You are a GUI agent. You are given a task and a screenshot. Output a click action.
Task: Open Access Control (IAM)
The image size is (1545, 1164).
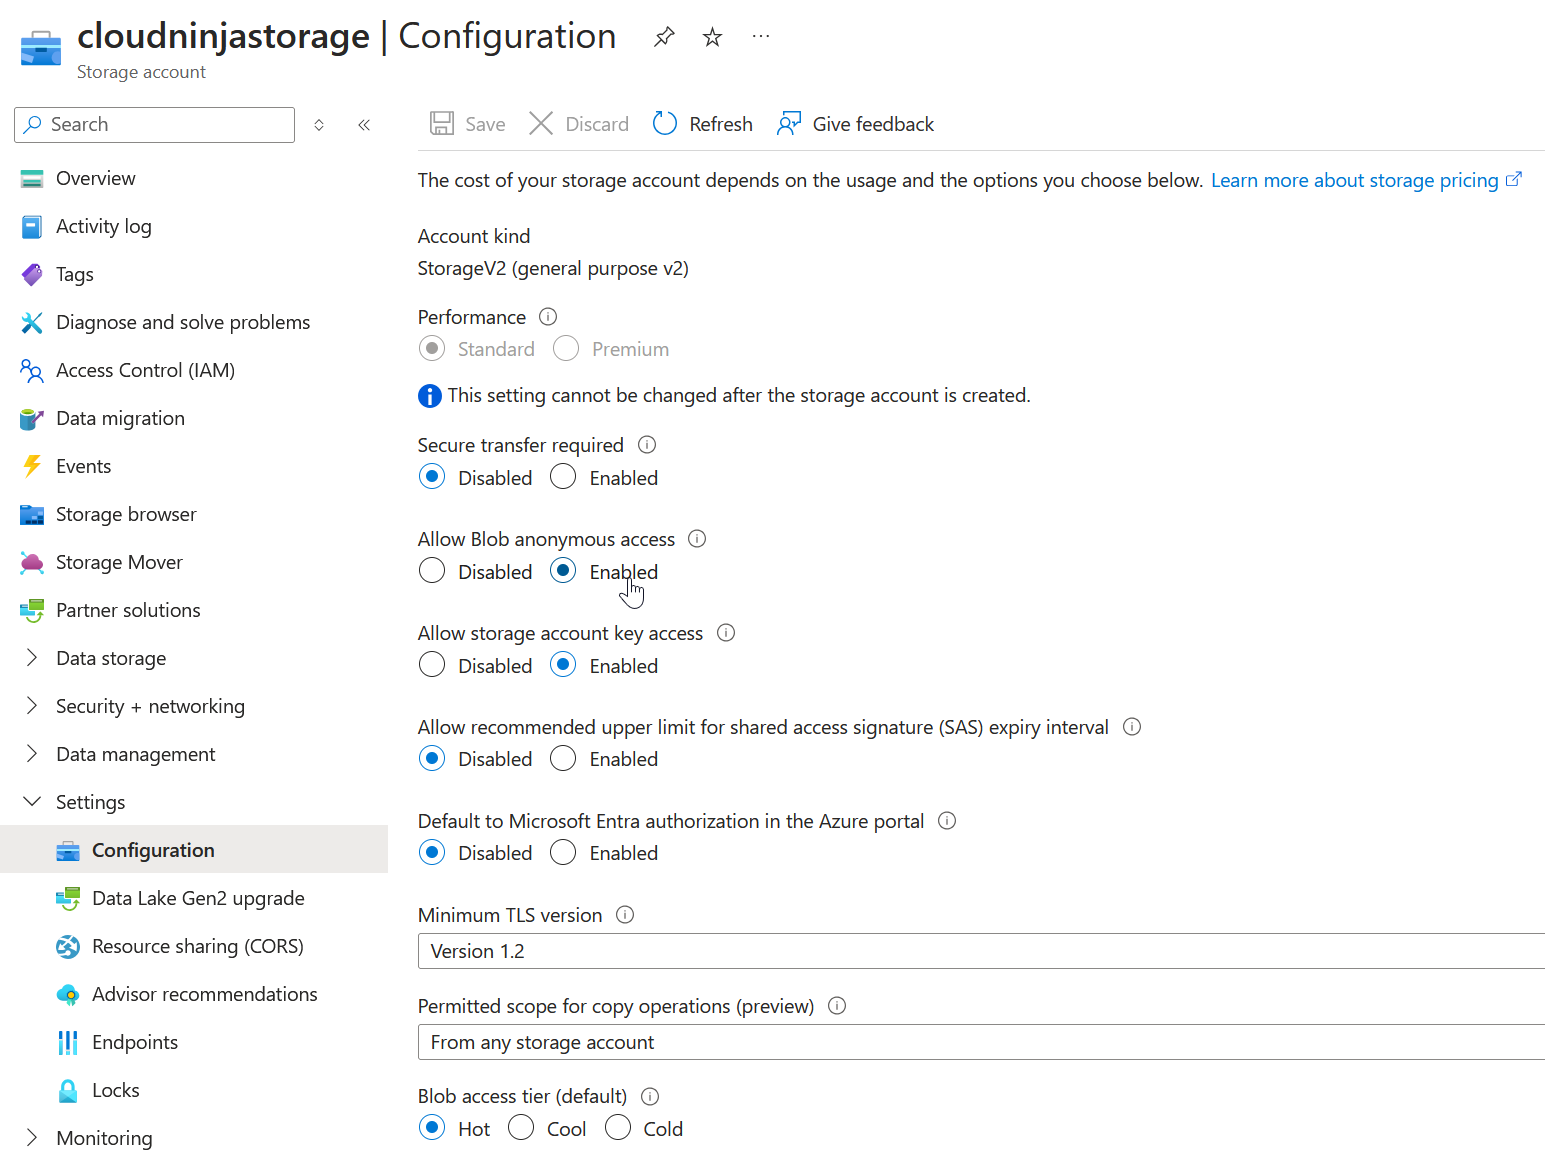pyautogui.click(x=145, y=370)
